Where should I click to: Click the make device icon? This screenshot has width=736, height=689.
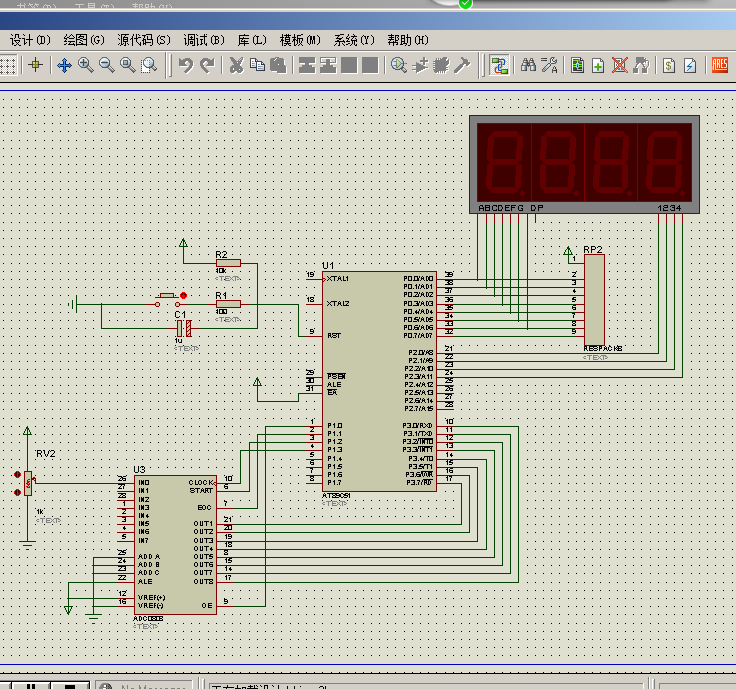click(420, 65)
